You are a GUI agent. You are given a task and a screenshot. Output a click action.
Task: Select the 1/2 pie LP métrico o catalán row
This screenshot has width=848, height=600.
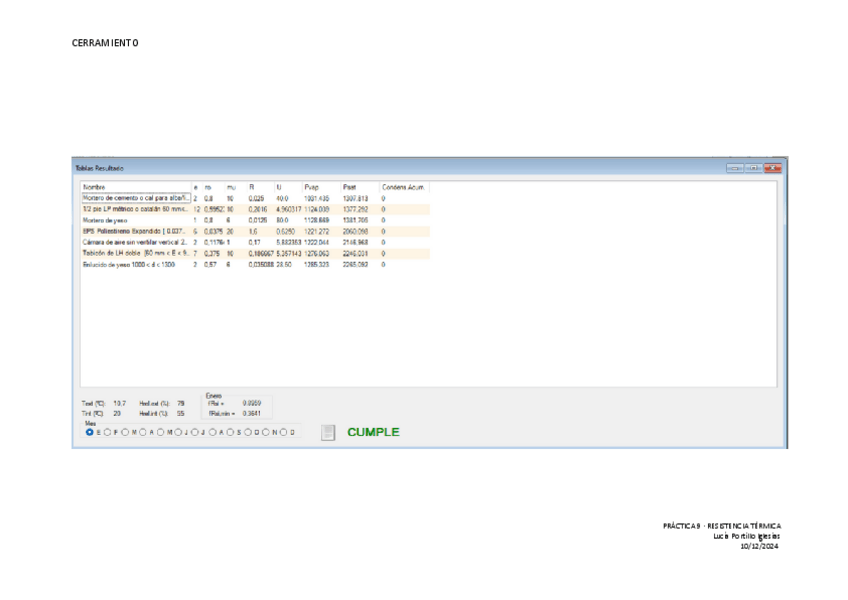[x=255, y=209]
